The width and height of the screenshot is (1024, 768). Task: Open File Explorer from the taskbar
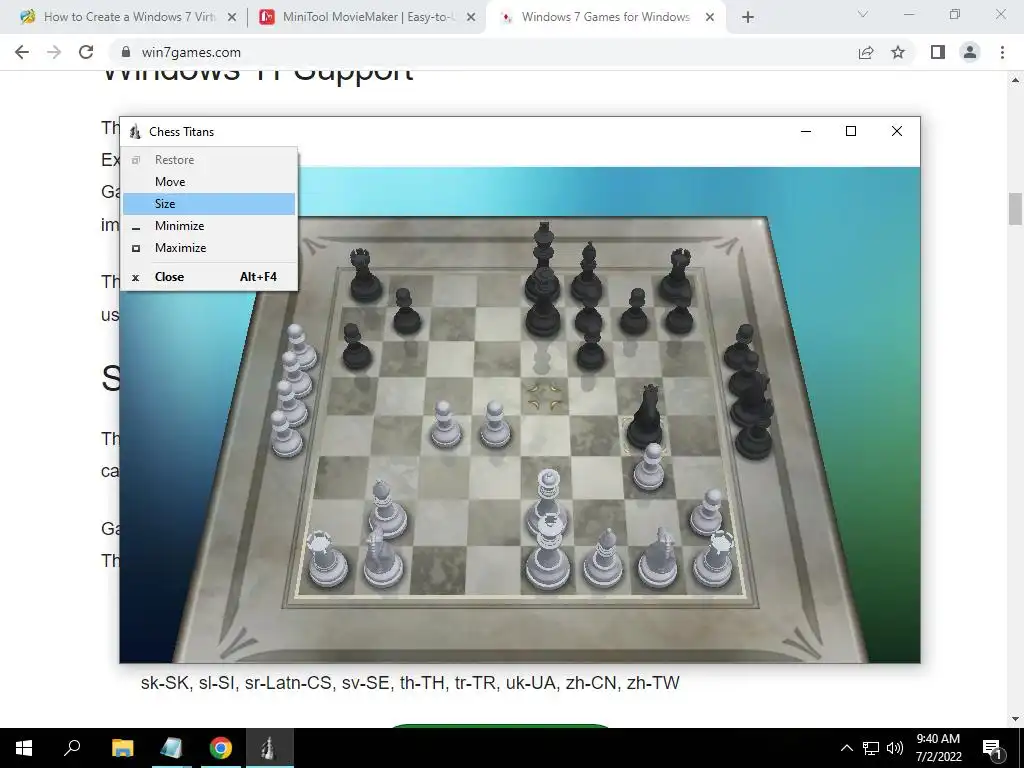click(x=122, y=748)
